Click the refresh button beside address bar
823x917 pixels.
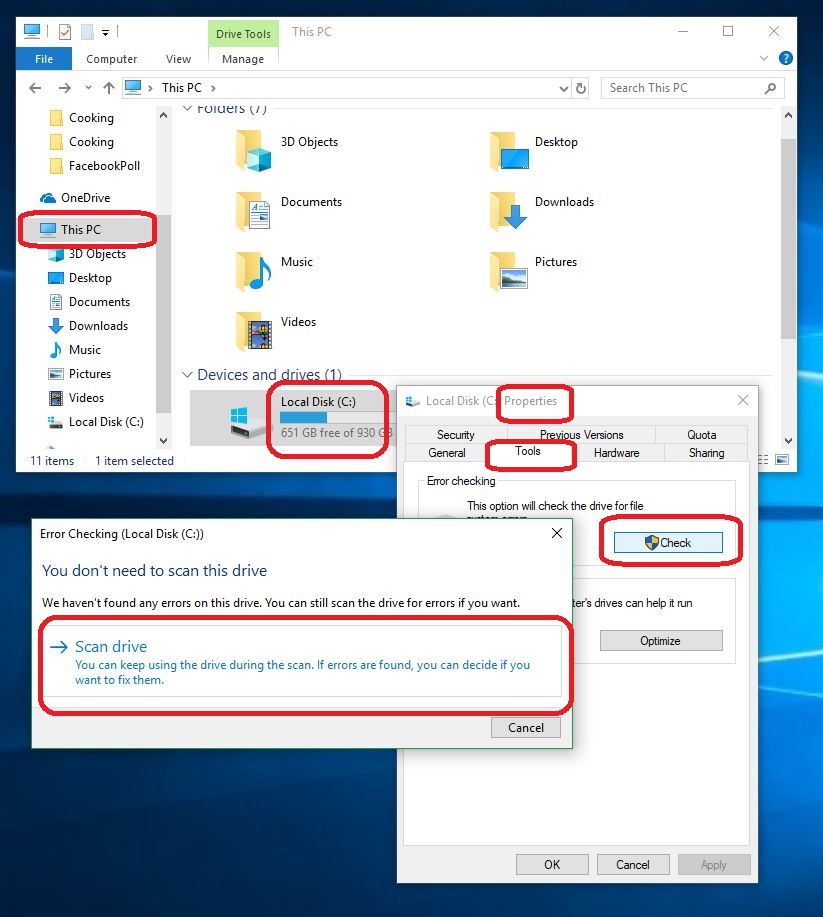[x=583, y=88]
